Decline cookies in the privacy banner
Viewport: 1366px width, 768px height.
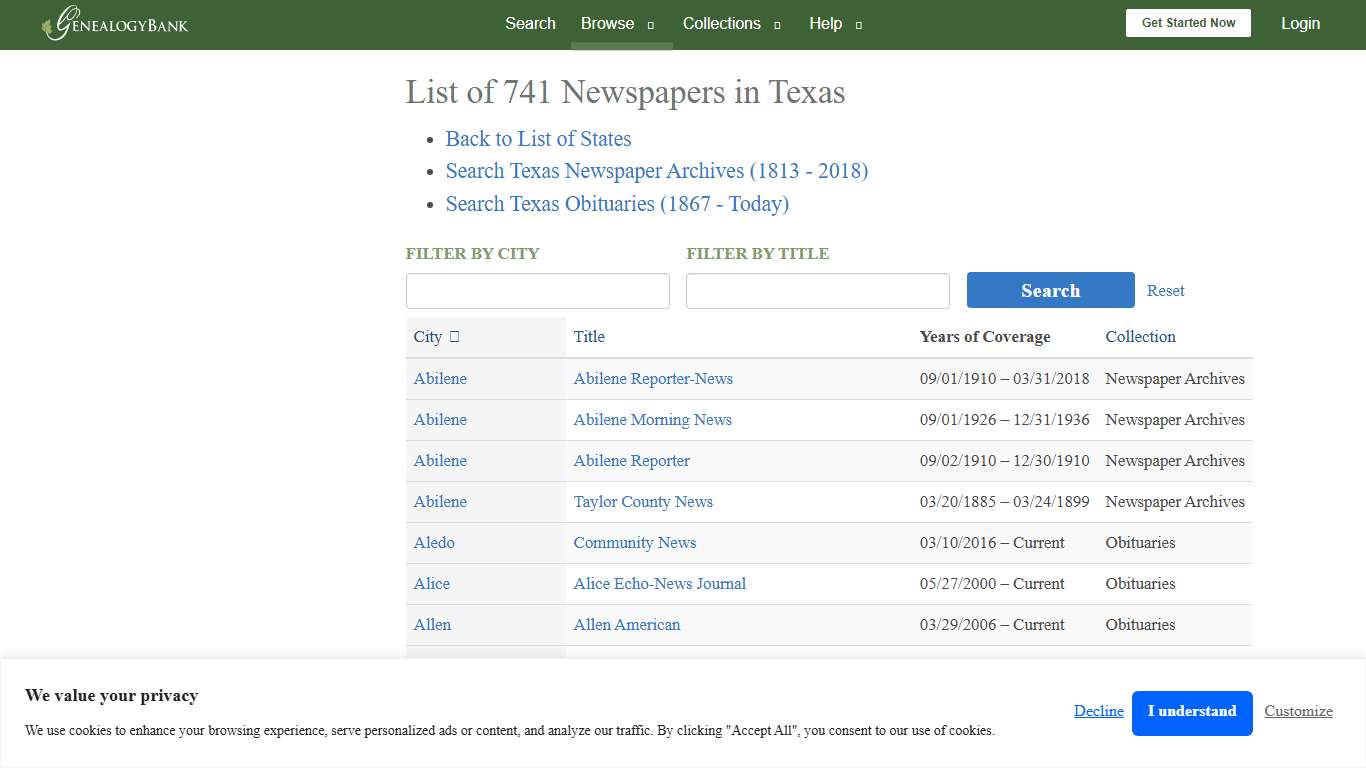[x=1098, y=711]
